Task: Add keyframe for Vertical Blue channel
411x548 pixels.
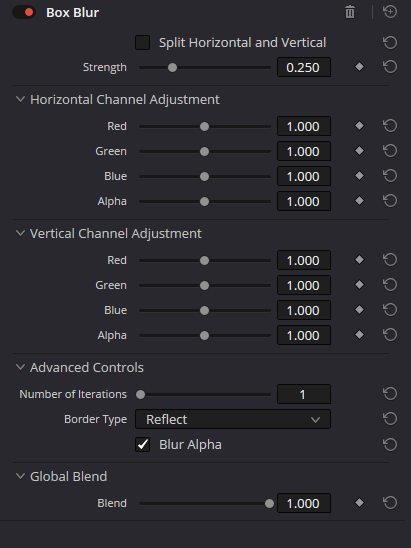Action: tap(359, 310)
